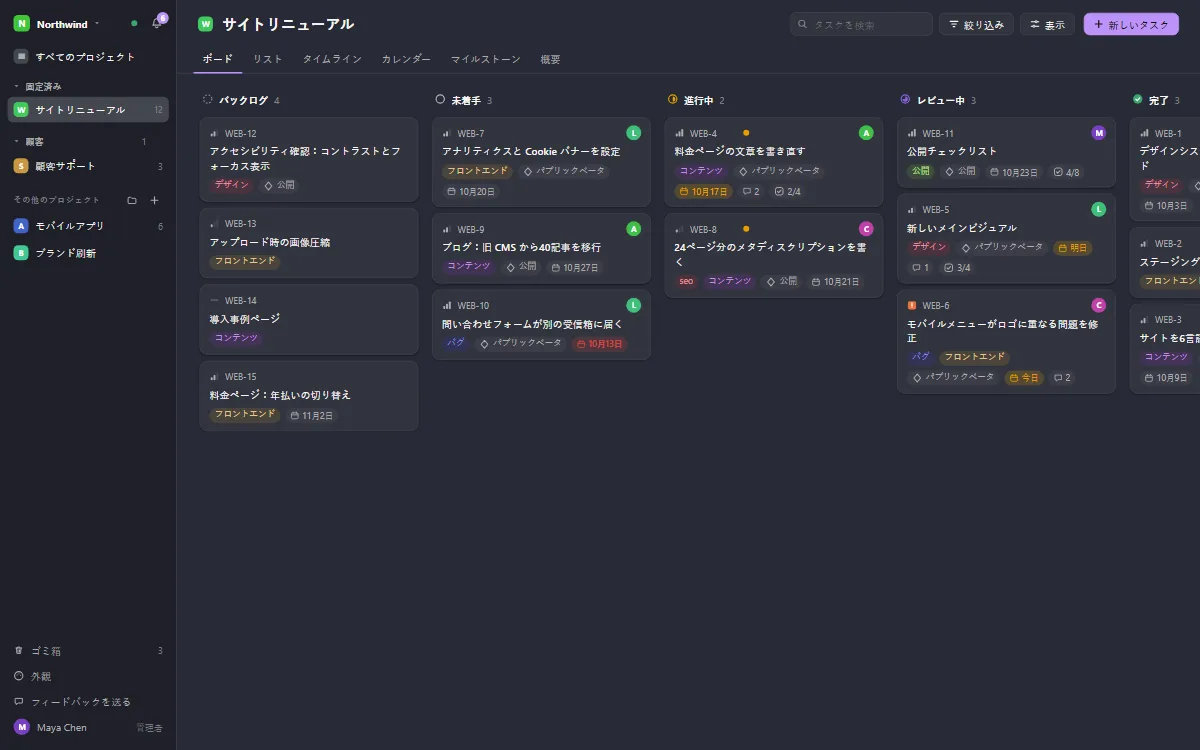Image resolution: width=1200 pixels, height=750 pixels.
Task: Click the 未着手 column status icon
Action: tap(440, 100)
